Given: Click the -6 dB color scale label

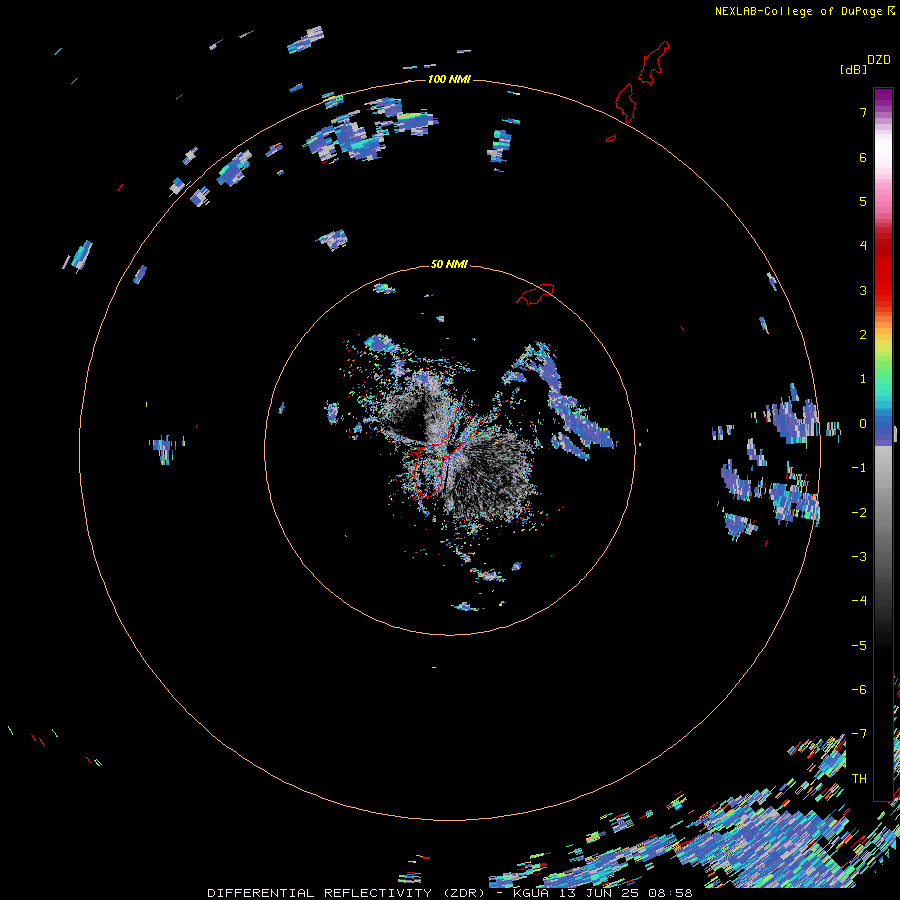Looking at the screenshot, I should point(859,690).
